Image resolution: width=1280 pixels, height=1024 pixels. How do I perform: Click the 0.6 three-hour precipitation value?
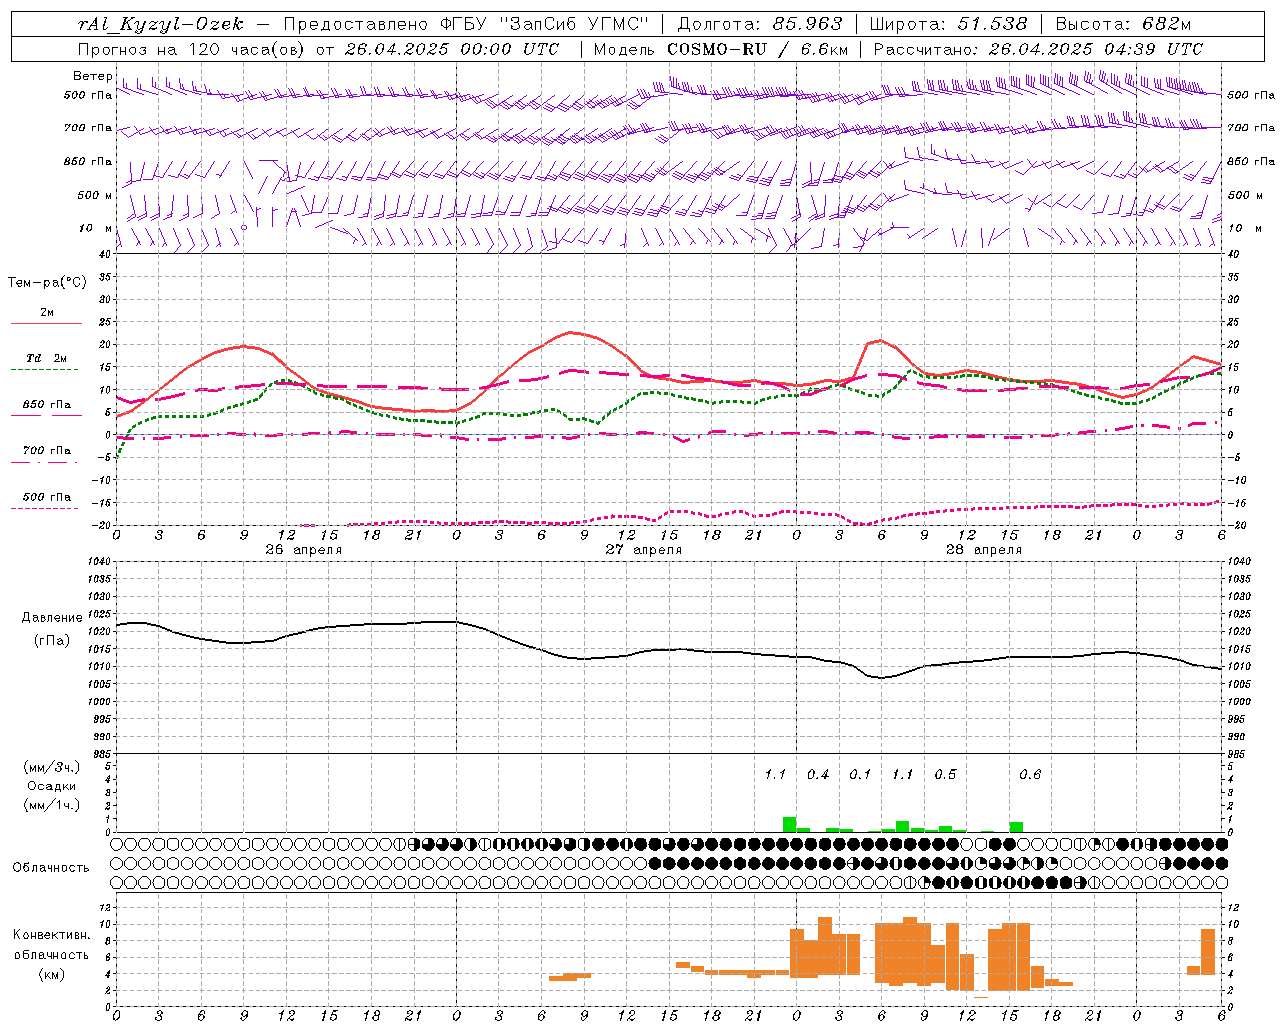click(1030, 775)
